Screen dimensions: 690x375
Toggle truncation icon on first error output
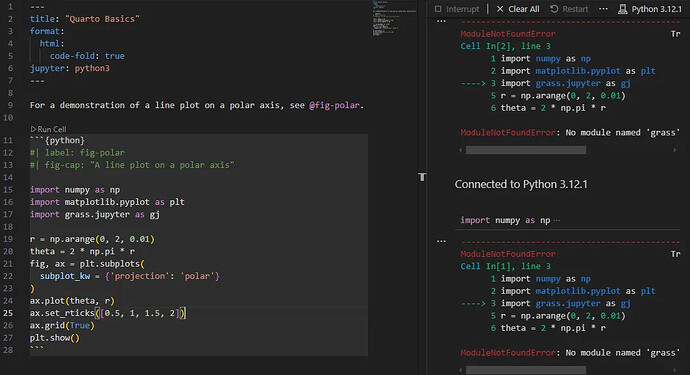click(x=675, y=34)
